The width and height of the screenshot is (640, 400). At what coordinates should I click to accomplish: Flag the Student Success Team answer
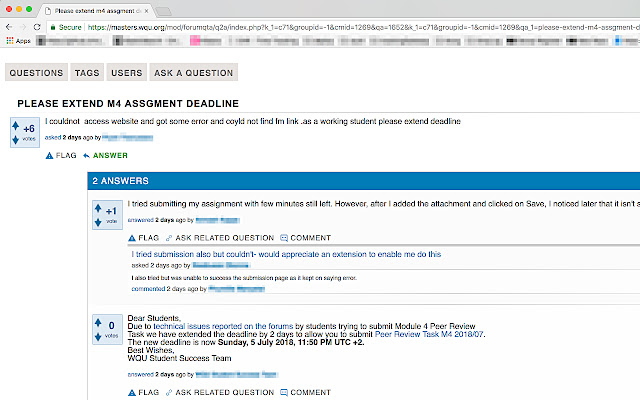tap(143, 392)
